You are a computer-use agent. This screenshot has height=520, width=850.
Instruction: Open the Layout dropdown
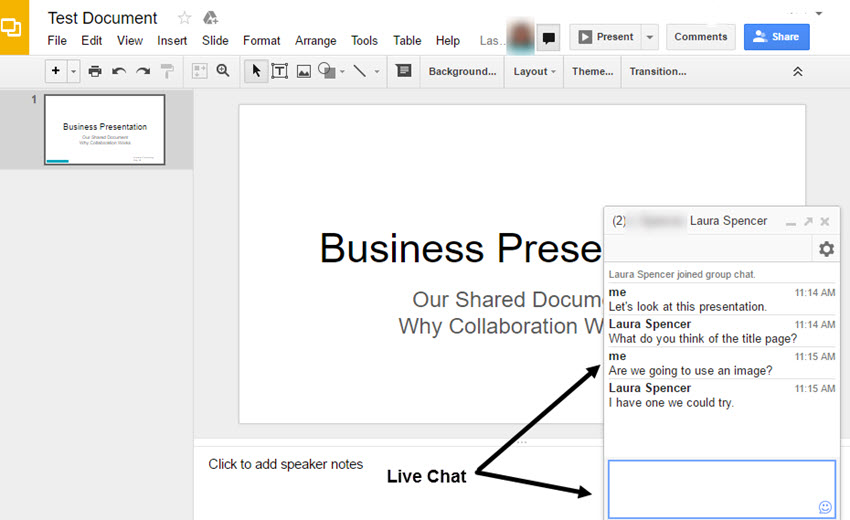tap(534, 72)
